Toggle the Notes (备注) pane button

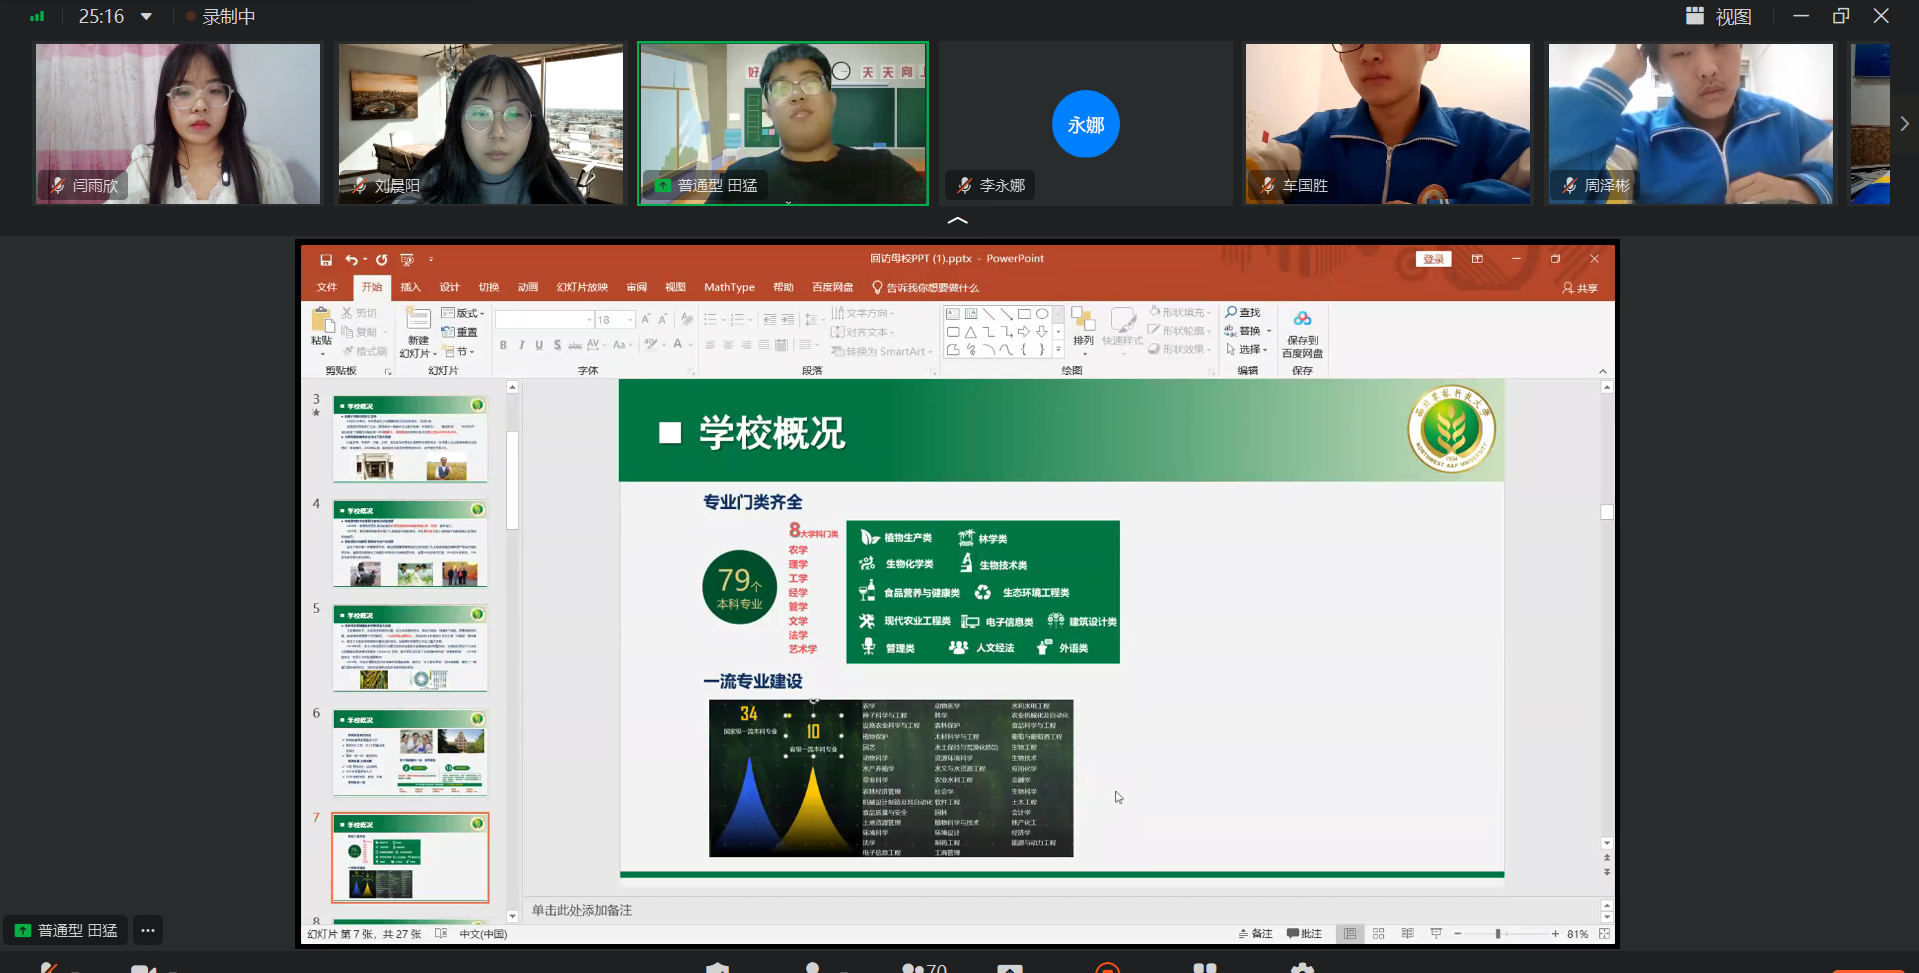click(x=1255, y=934)
